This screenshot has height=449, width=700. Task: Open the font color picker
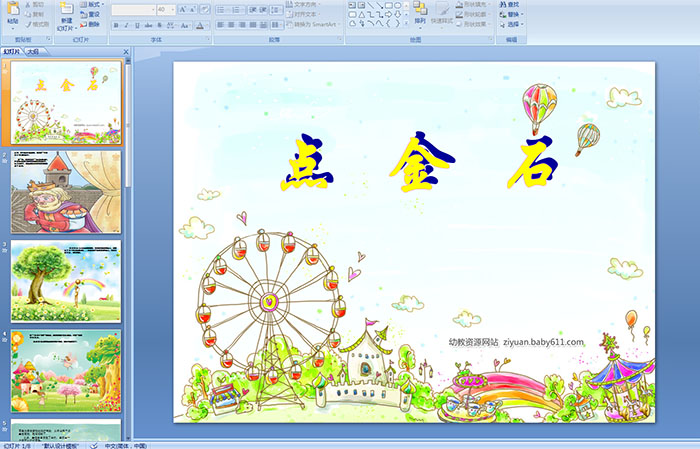click(x=201, y=24)
